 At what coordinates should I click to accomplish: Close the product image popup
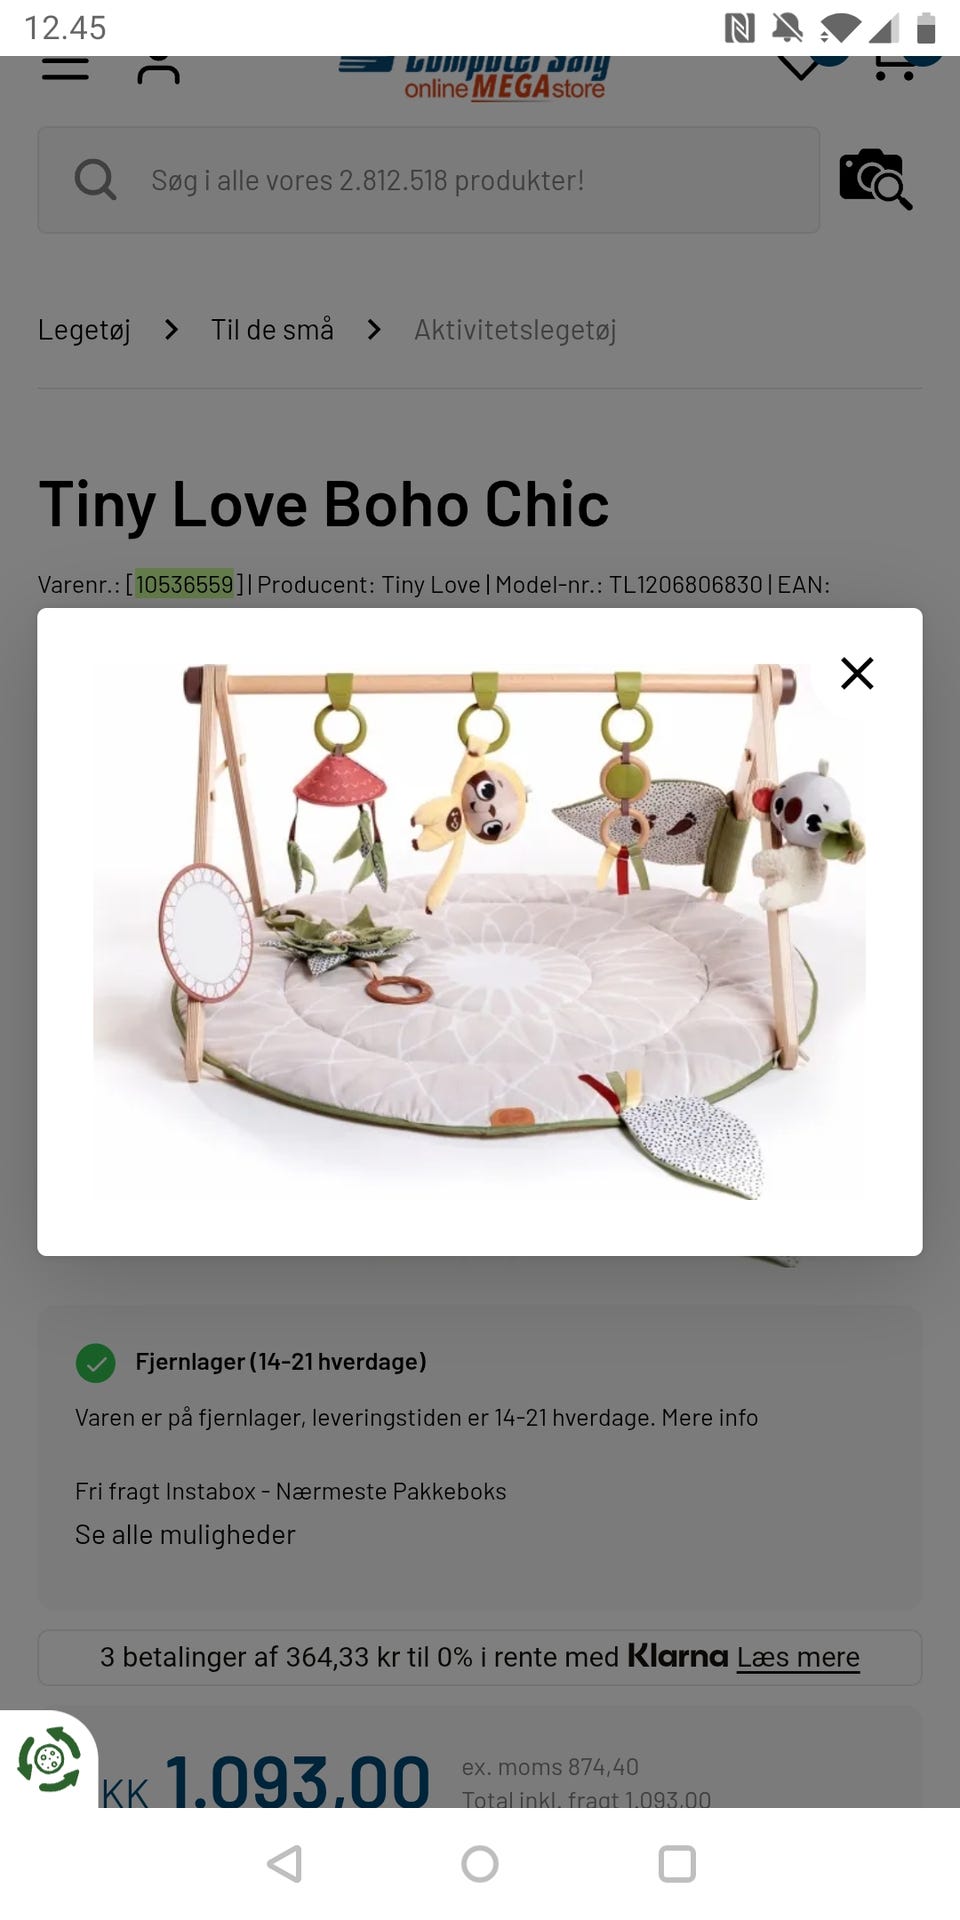[x=857, y=673]
